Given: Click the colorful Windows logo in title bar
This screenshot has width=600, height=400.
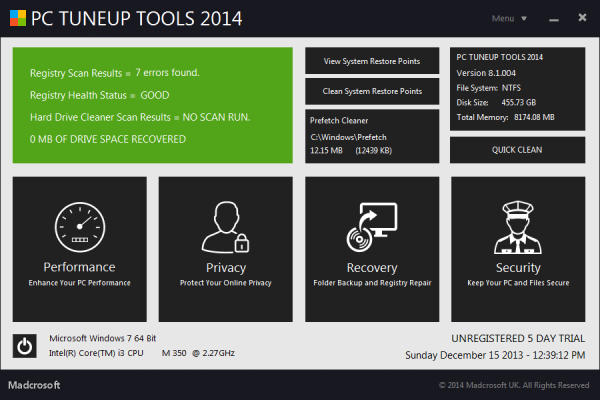Looking at the screenshot, I should [18, 18].
